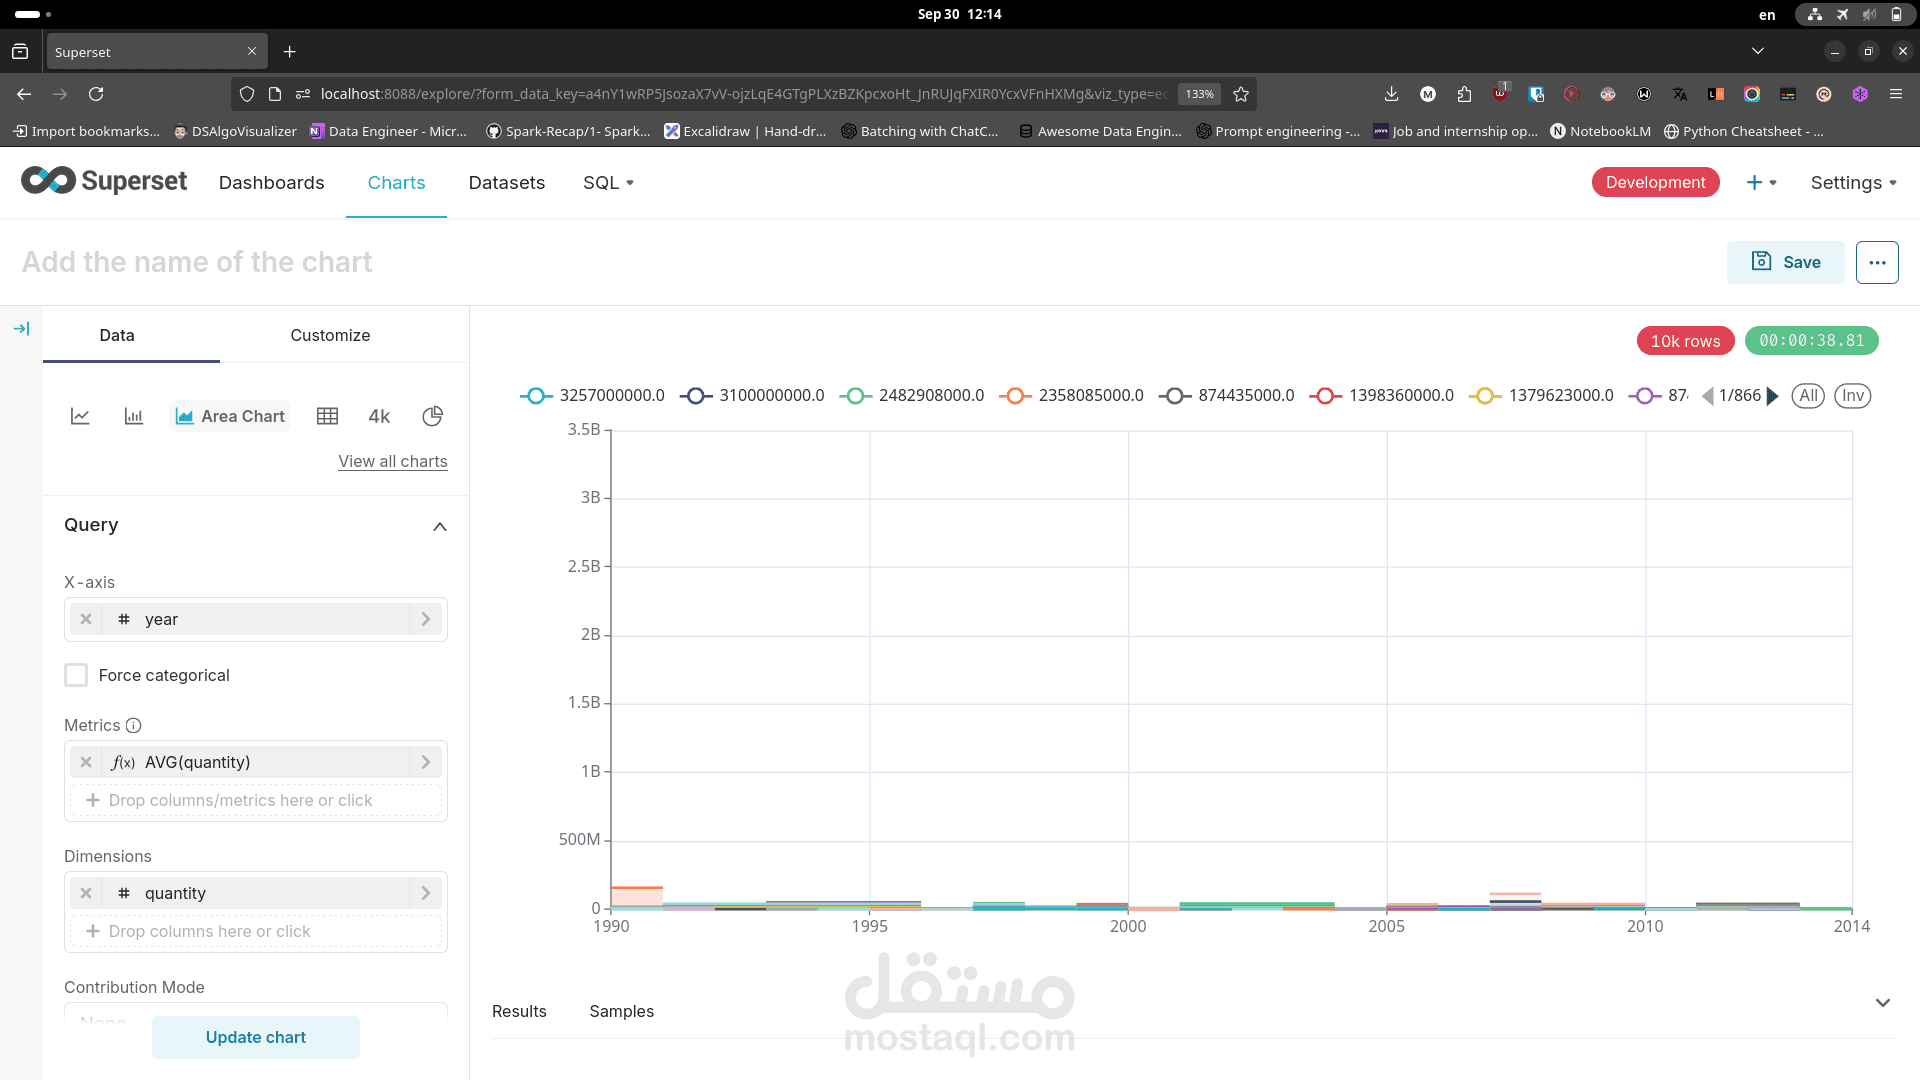
Task: Open the SQL dropdown menu
Action: 608,182
